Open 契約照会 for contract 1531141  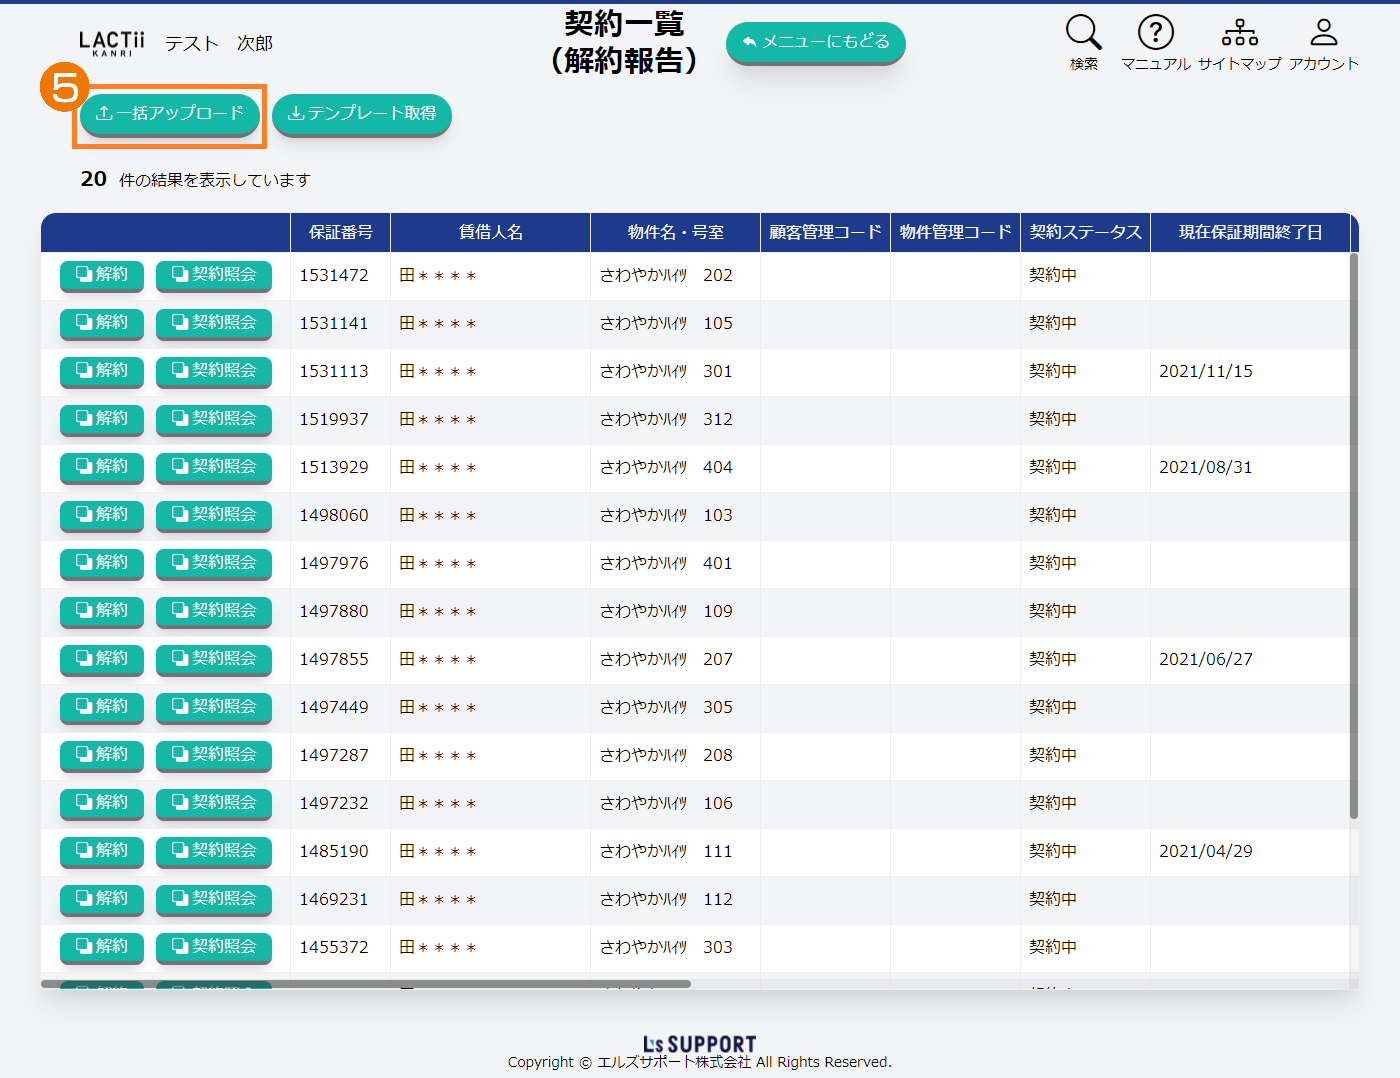click(214, 323)
